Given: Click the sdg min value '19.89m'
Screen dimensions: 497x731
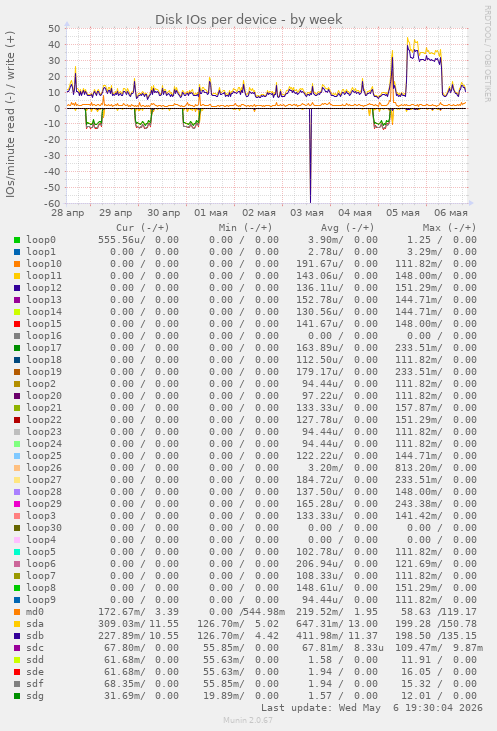Looking at the screenshot, I should click(223, 696).
